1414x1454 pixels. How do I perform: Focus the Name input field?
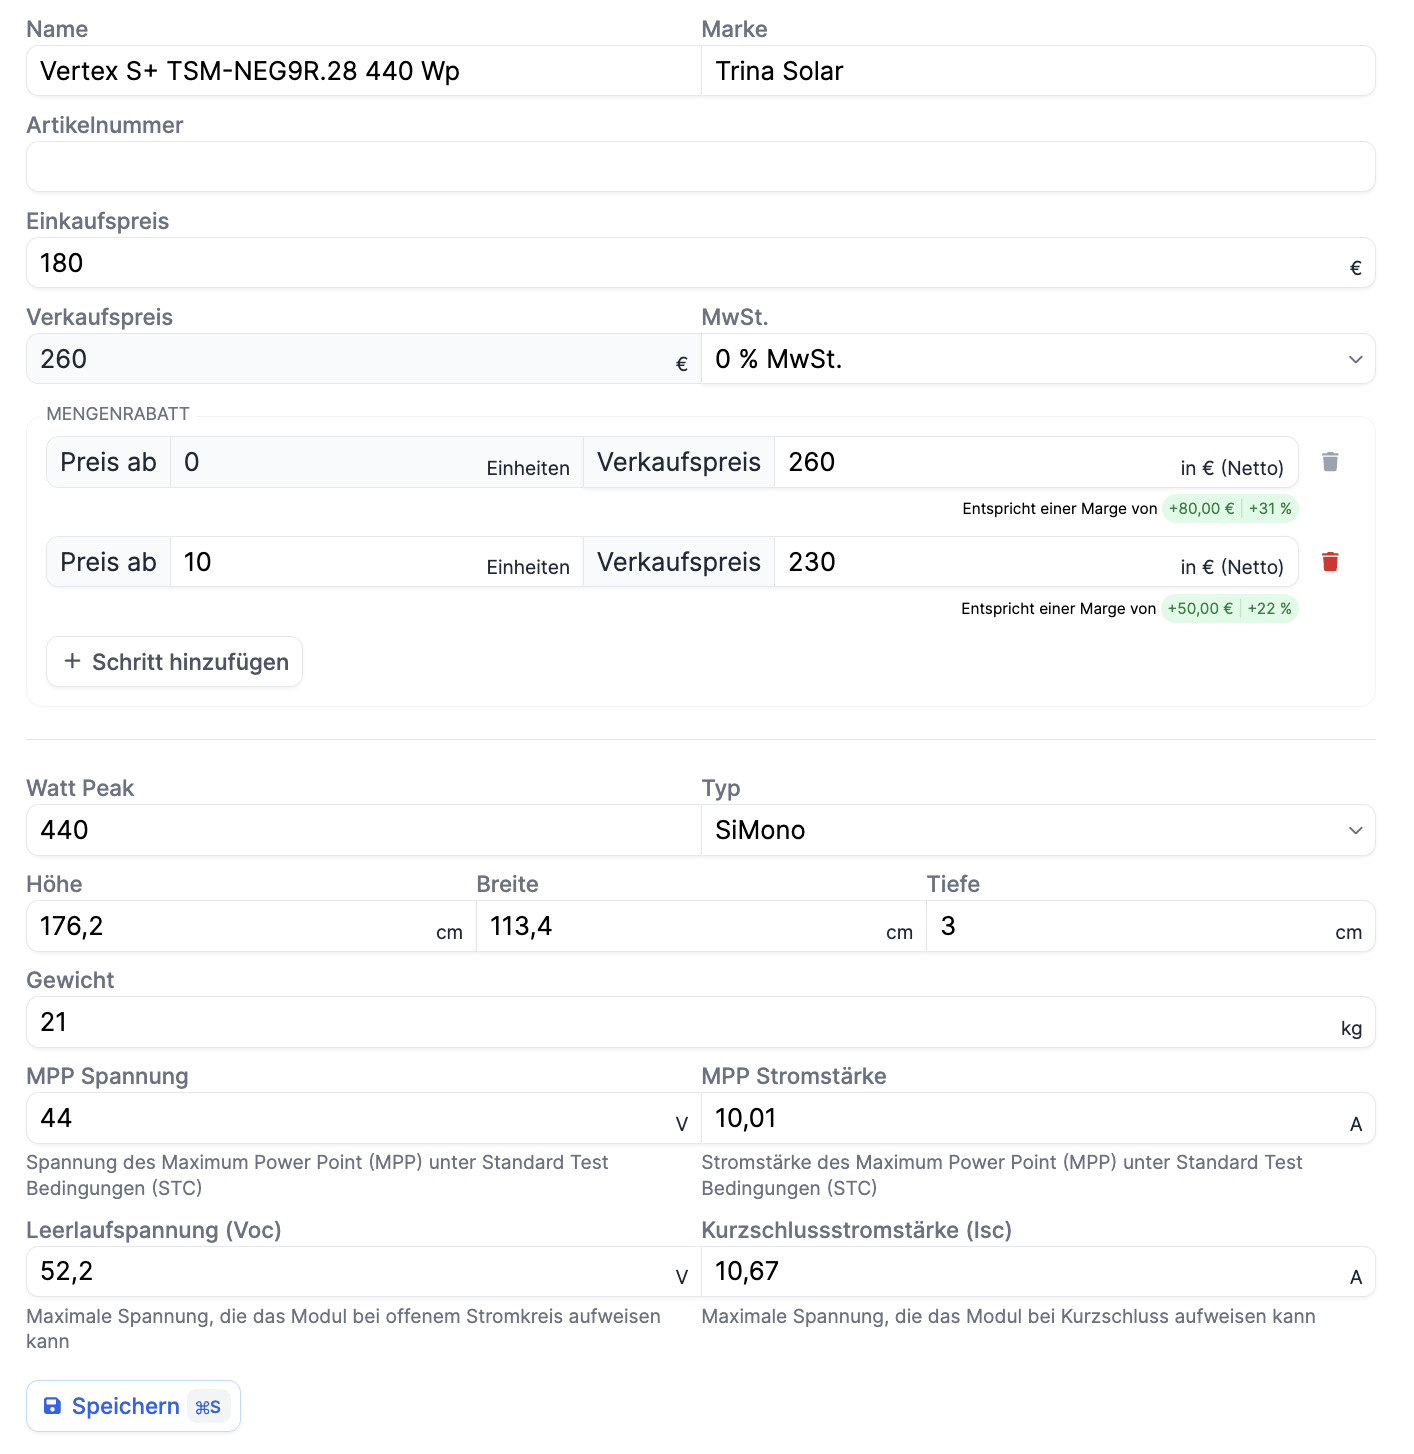tap(363, 71)
